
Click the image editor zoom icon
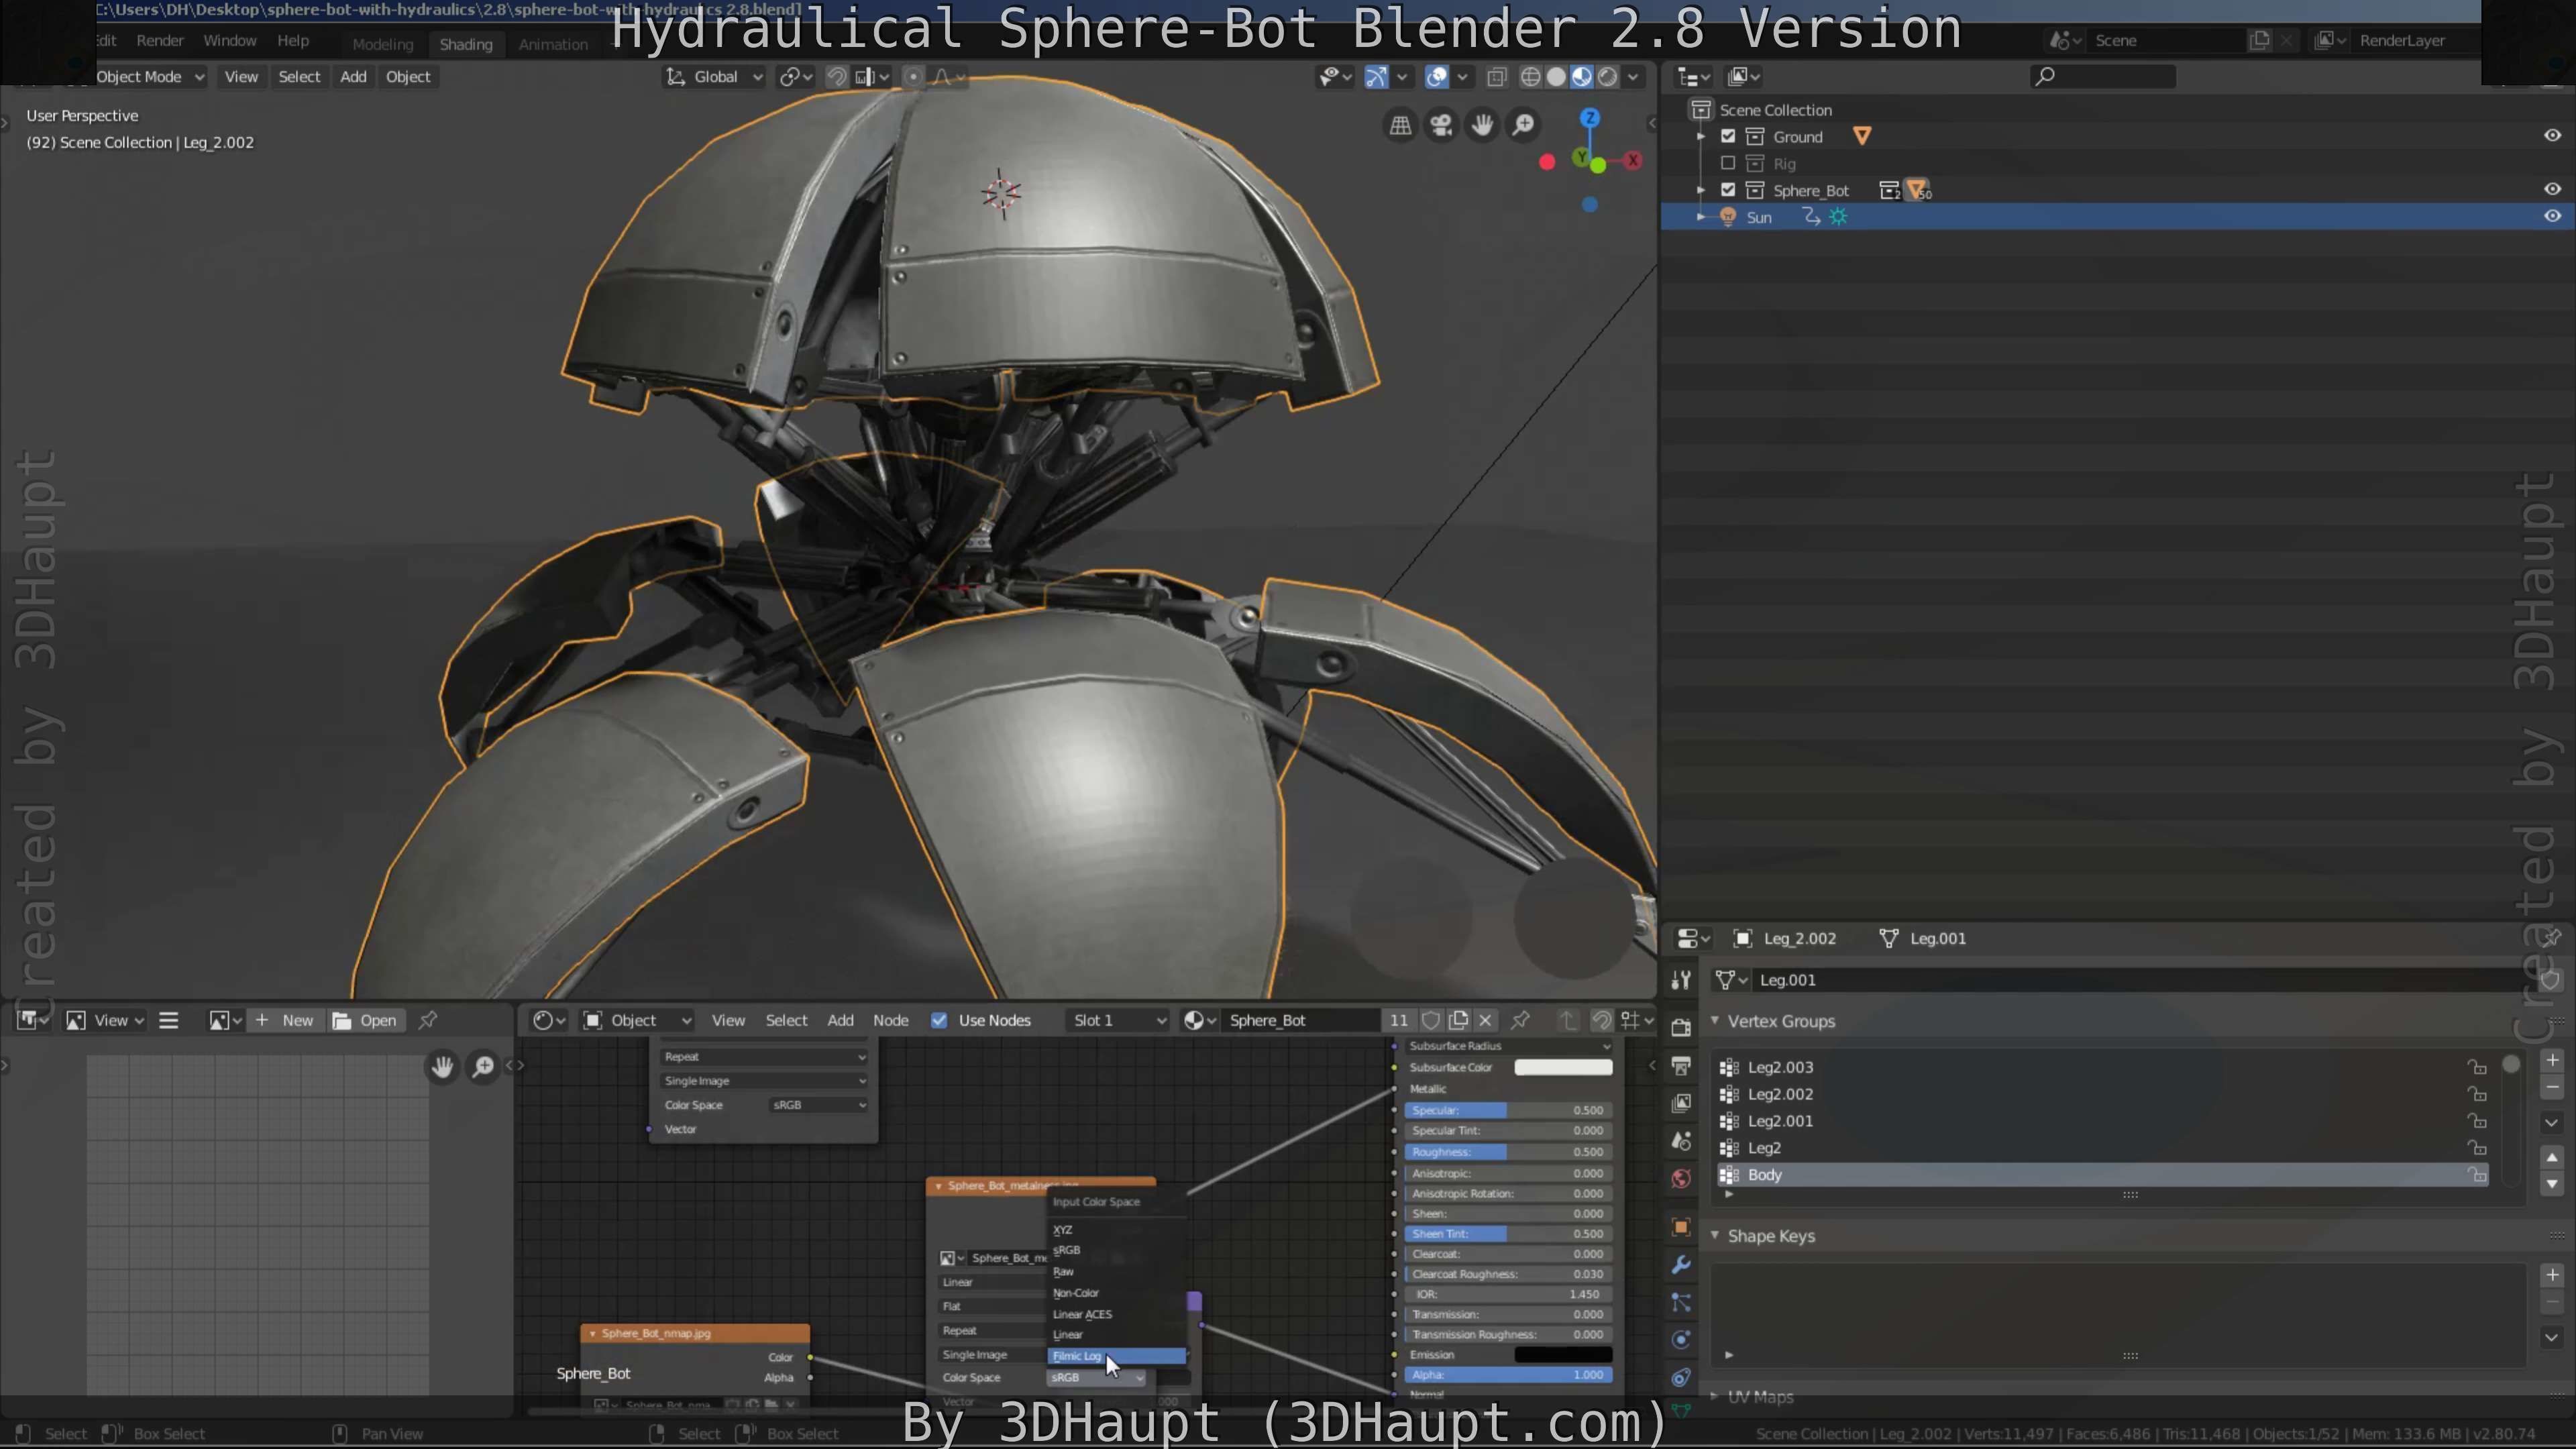click(483, 1067)
